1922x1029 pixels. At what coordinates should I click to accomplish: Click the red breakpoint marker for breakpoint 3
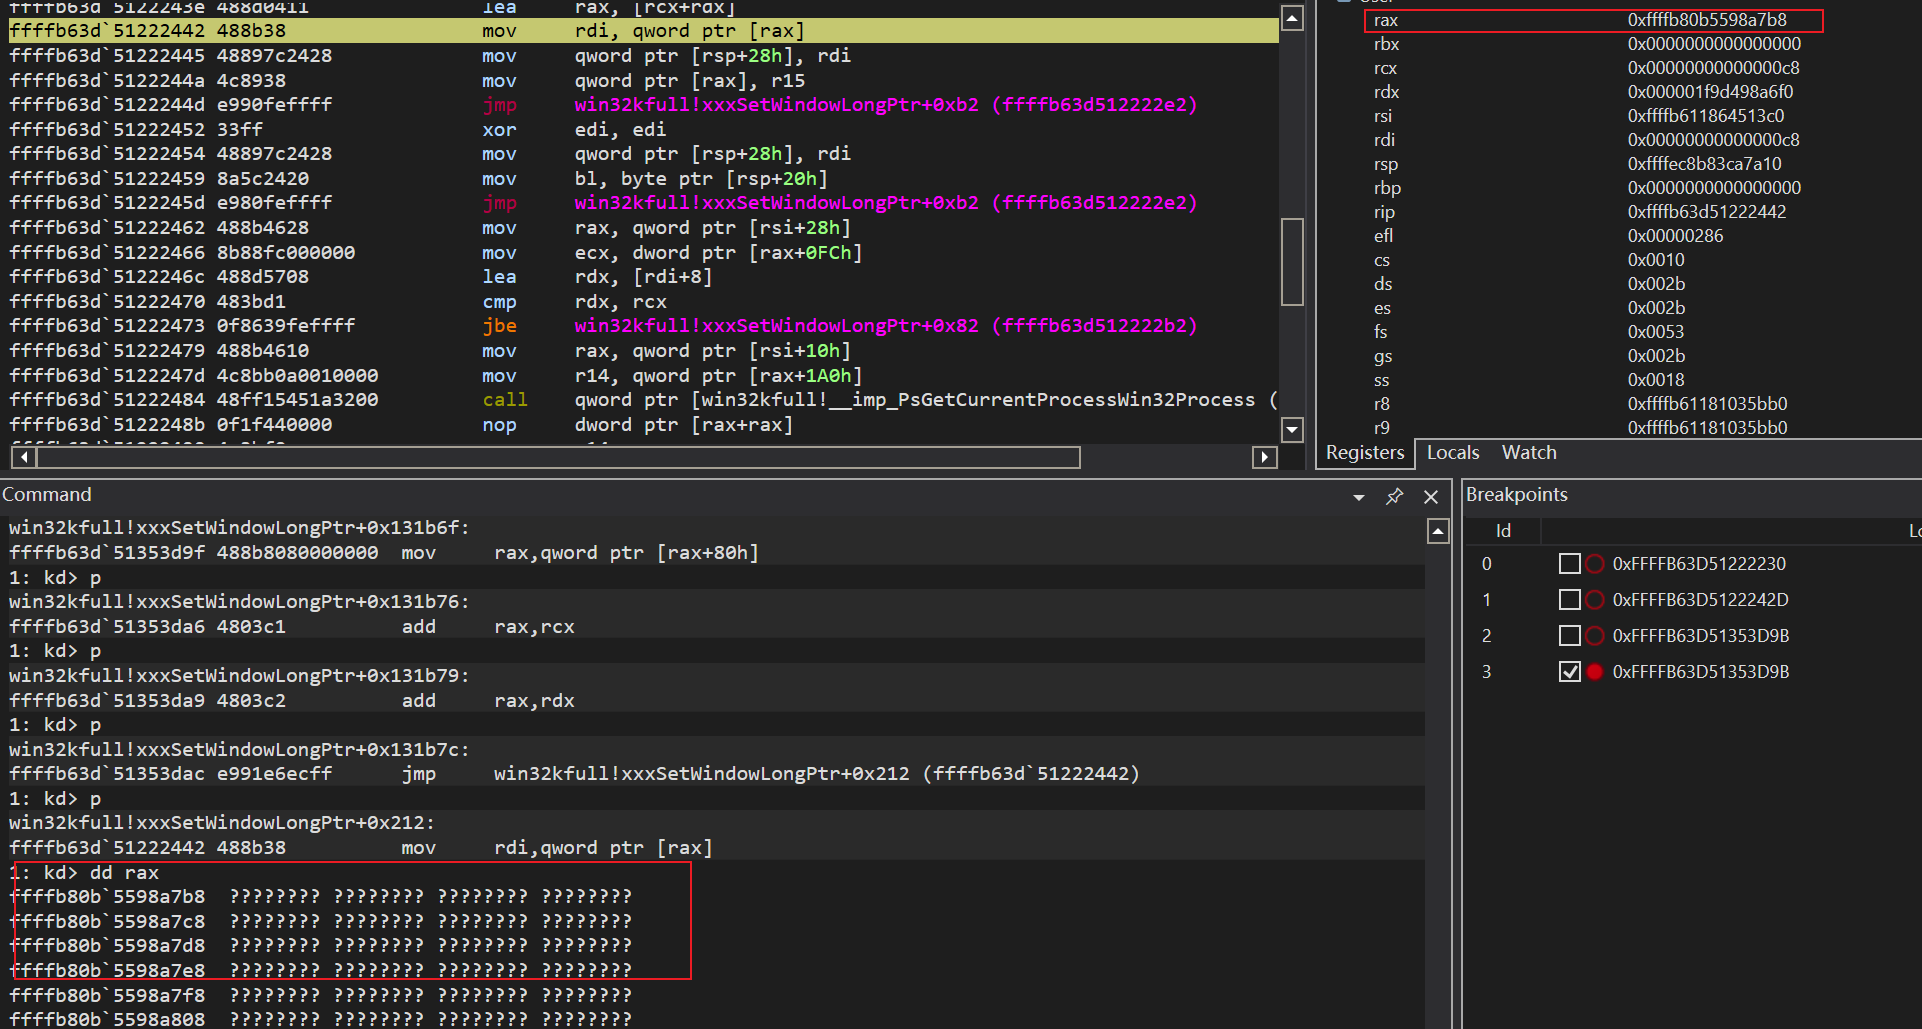point(1595,672)
